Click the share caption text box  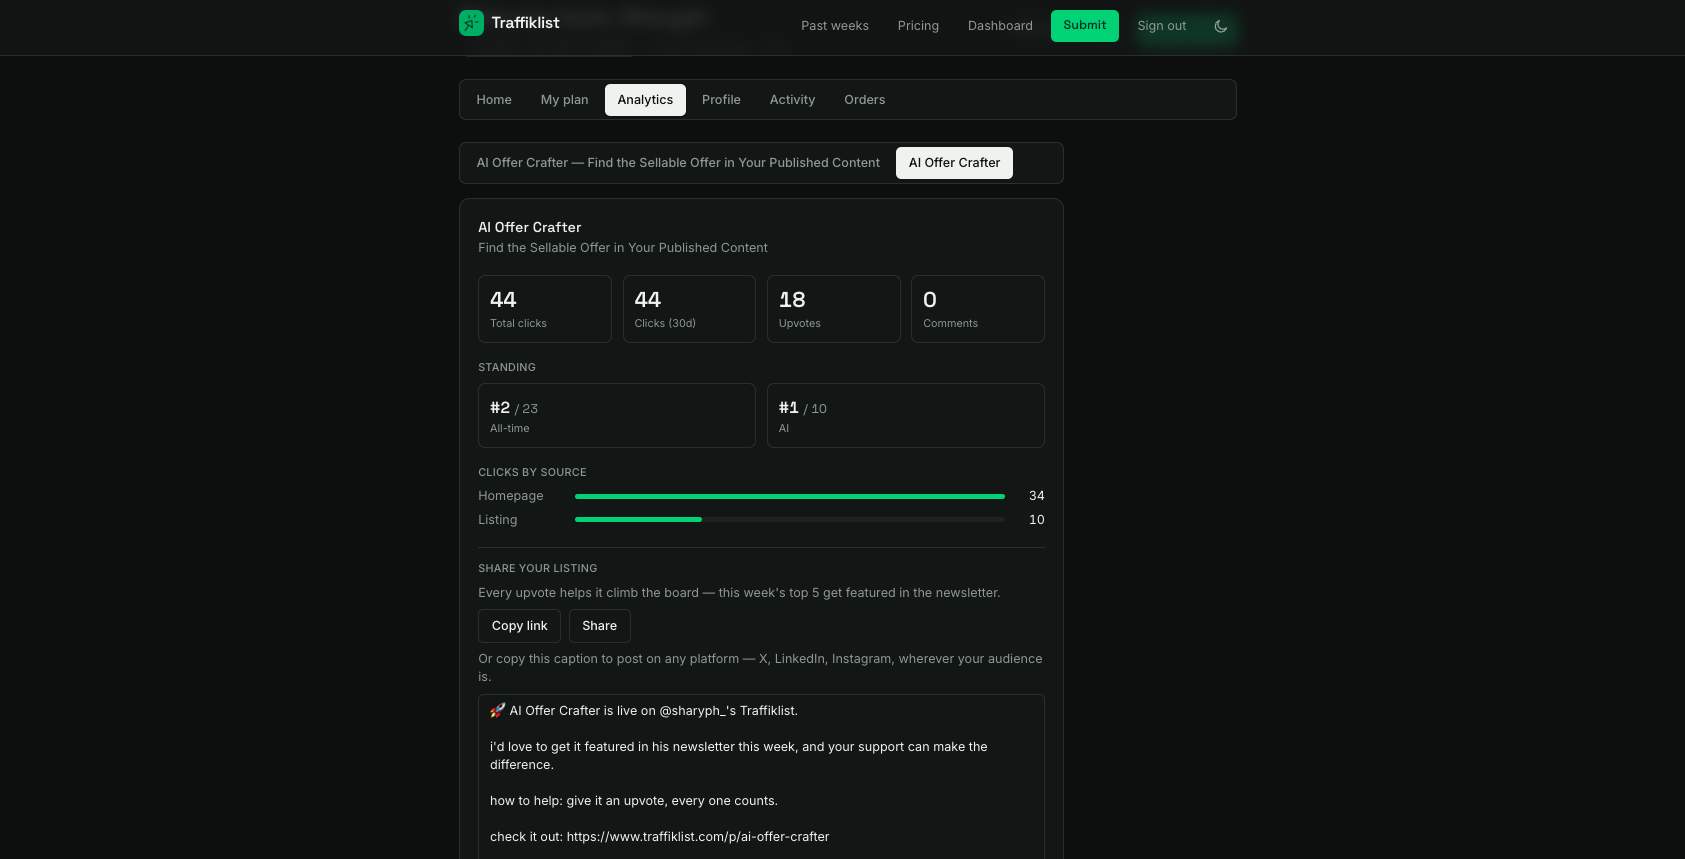coord(761,776)
